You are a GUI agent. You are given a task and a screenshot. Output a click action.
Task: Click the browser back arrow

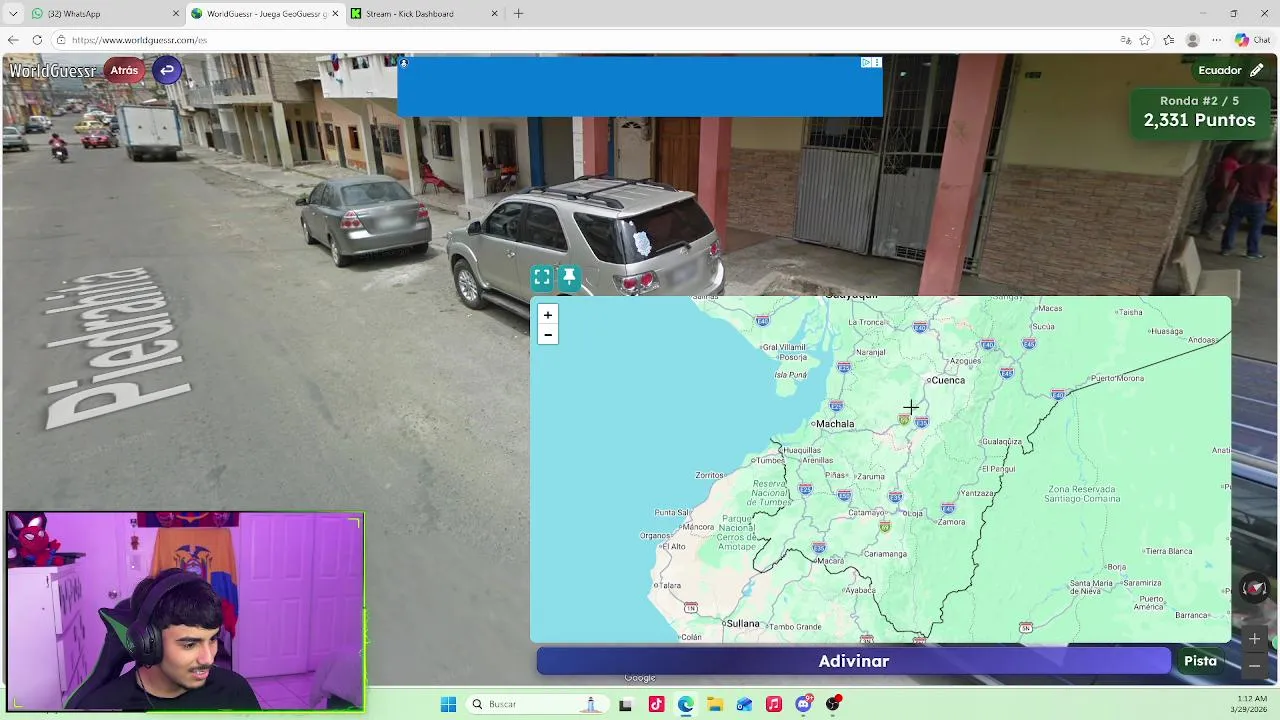13,40
